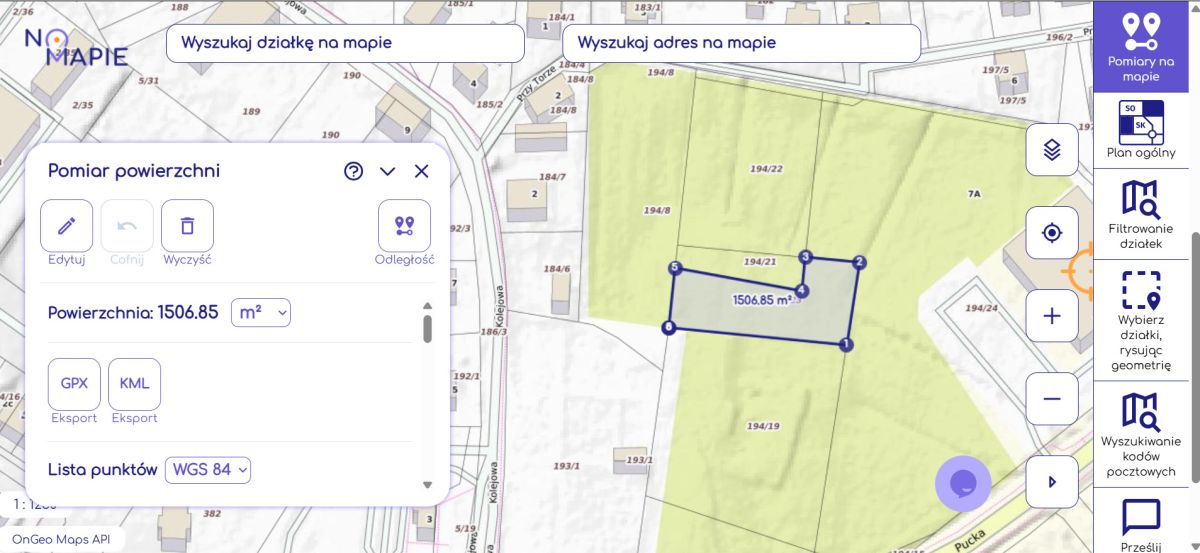Close the Pomiar powierzchni panel
The image size is (1200, 553).
(421, 171)
